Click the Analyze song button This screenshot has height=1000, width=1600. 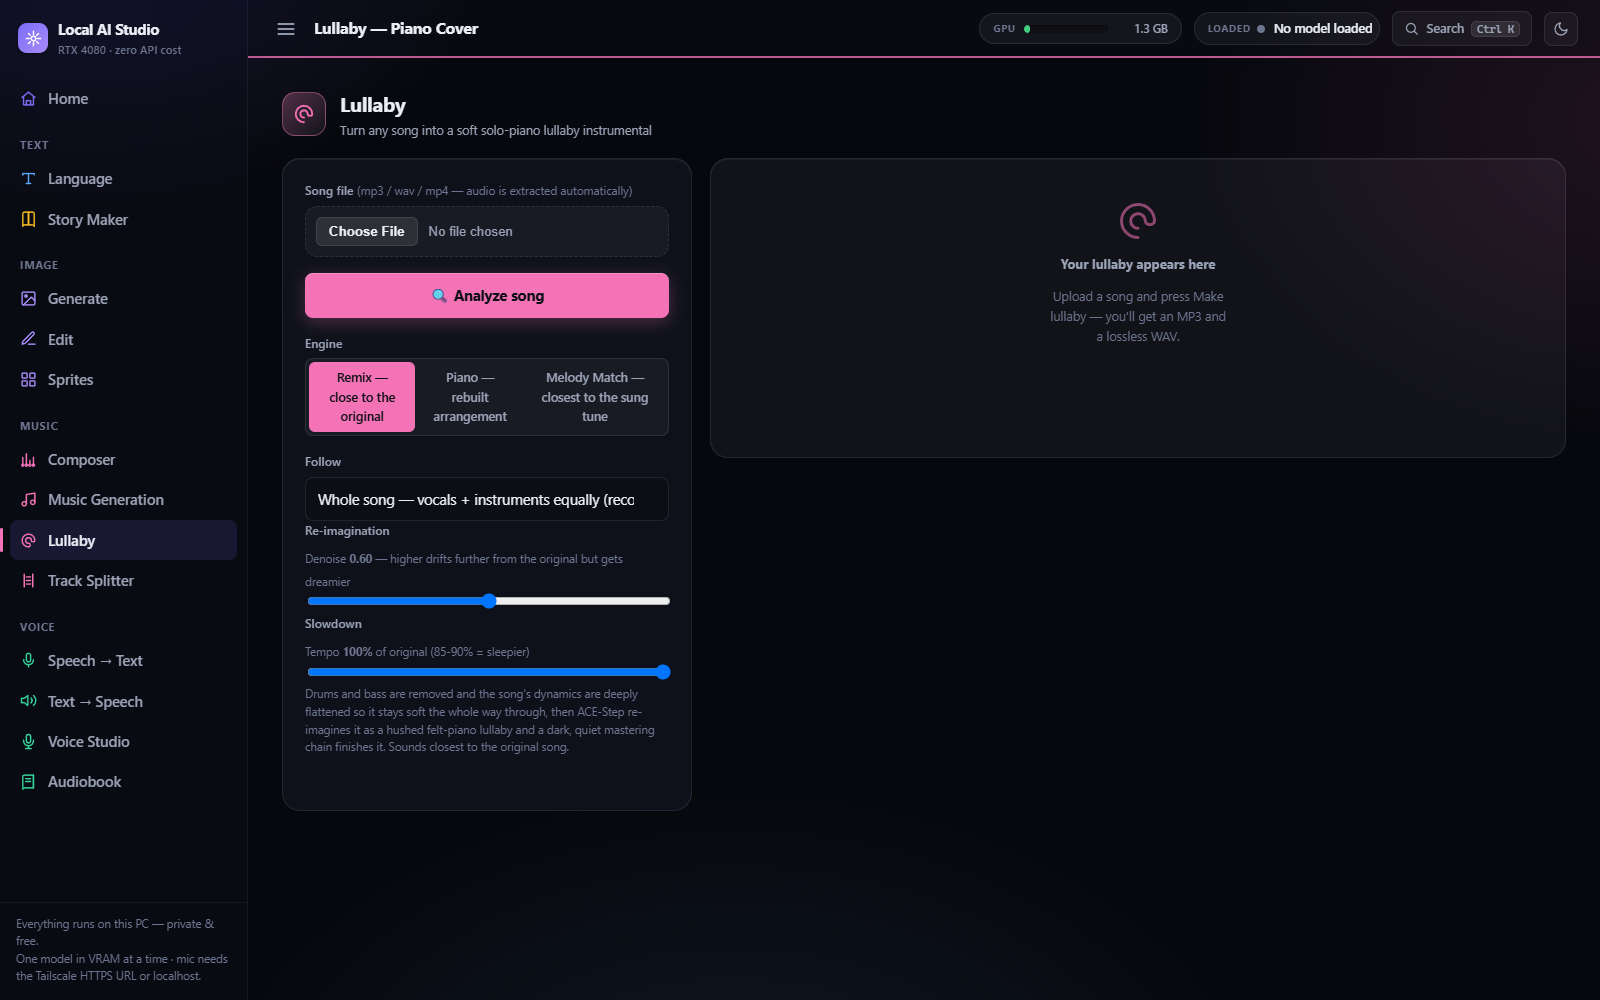487,296
